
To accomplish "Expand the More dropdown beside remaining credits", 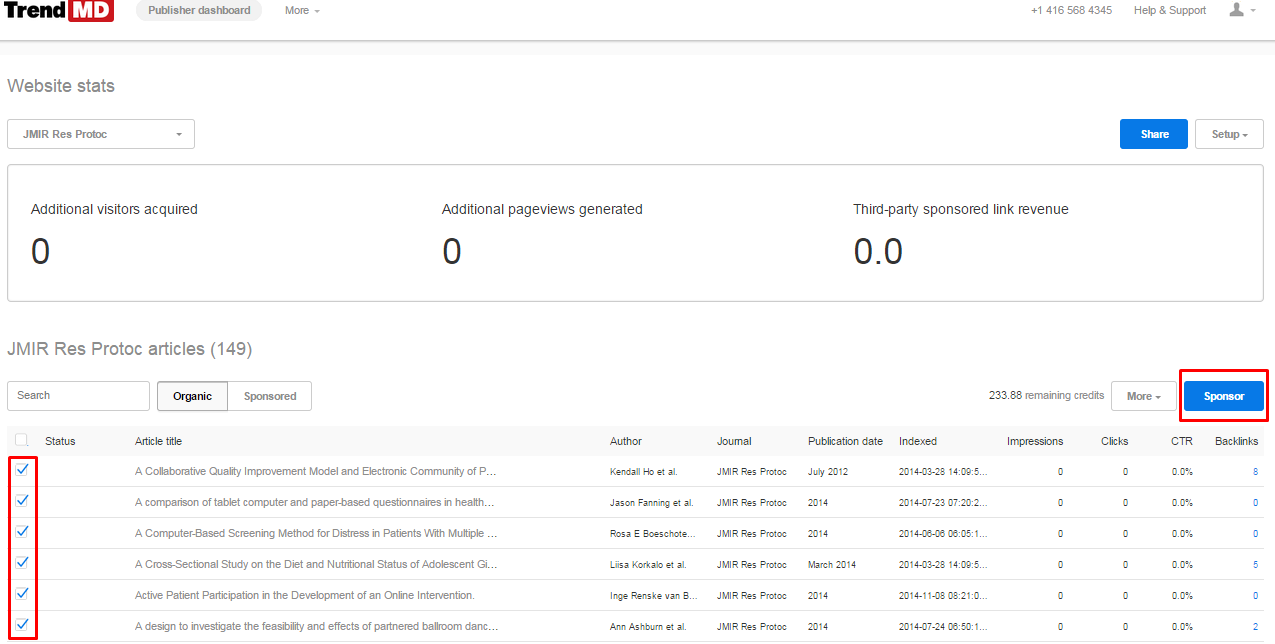I will coord(1143,396).
